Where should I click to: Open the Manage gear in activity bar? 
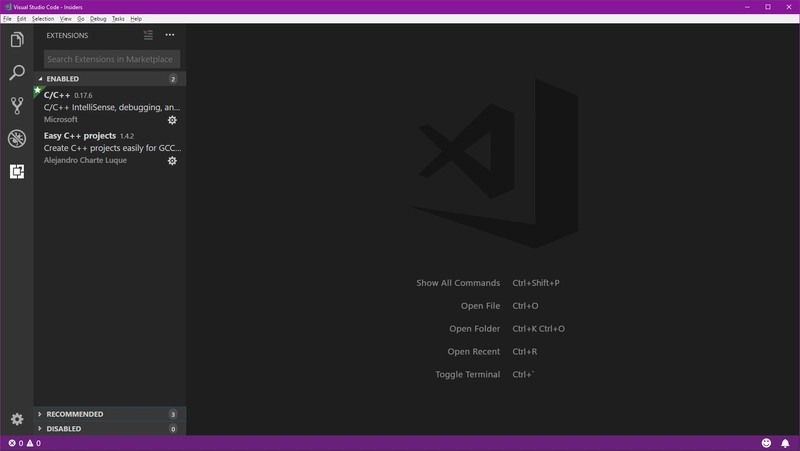16,420
